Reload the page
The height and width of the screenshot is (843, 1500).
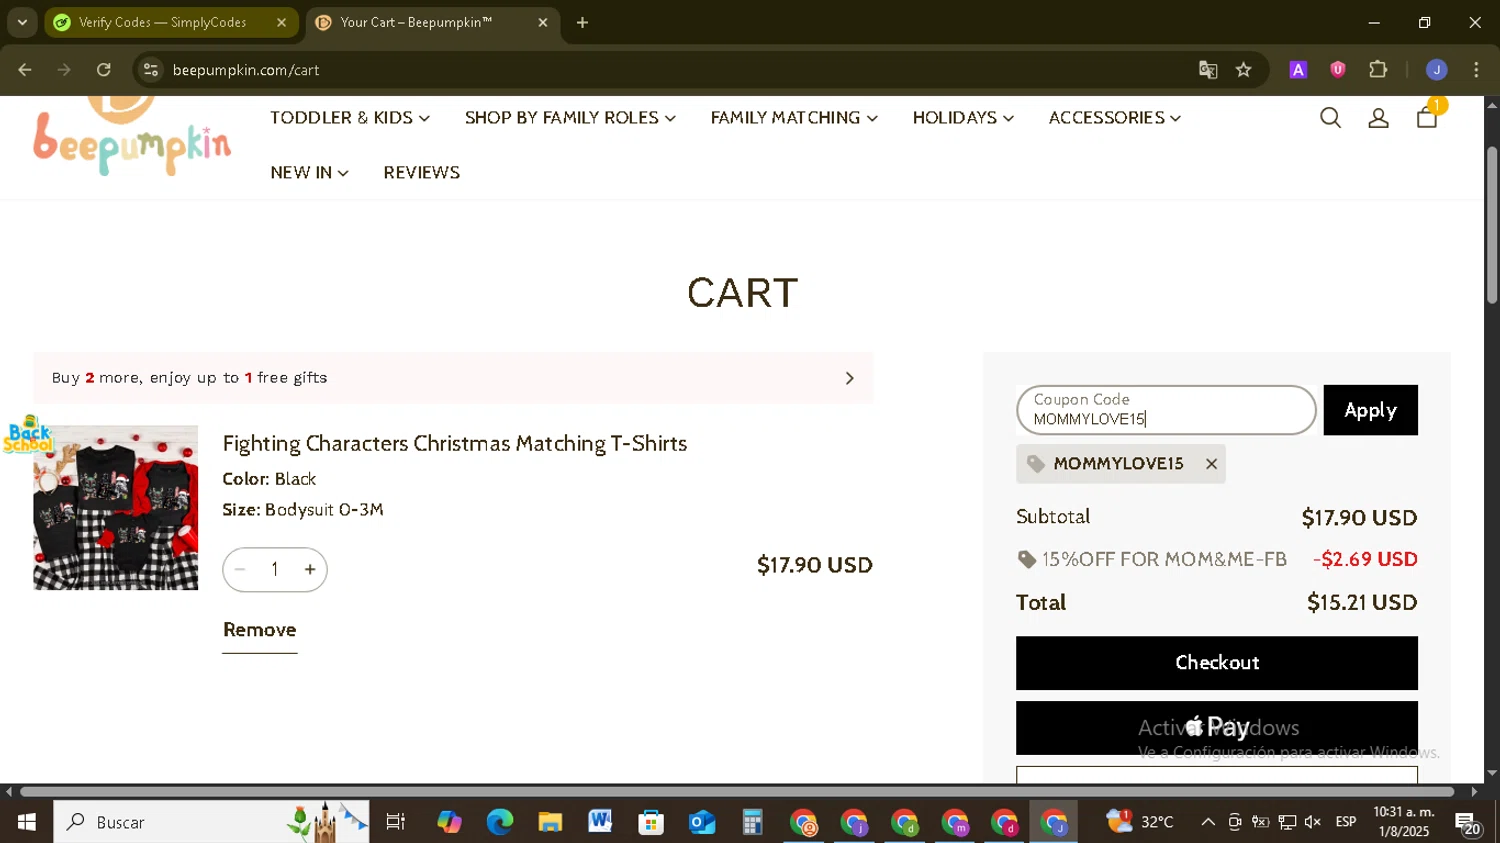pos(104,70)
